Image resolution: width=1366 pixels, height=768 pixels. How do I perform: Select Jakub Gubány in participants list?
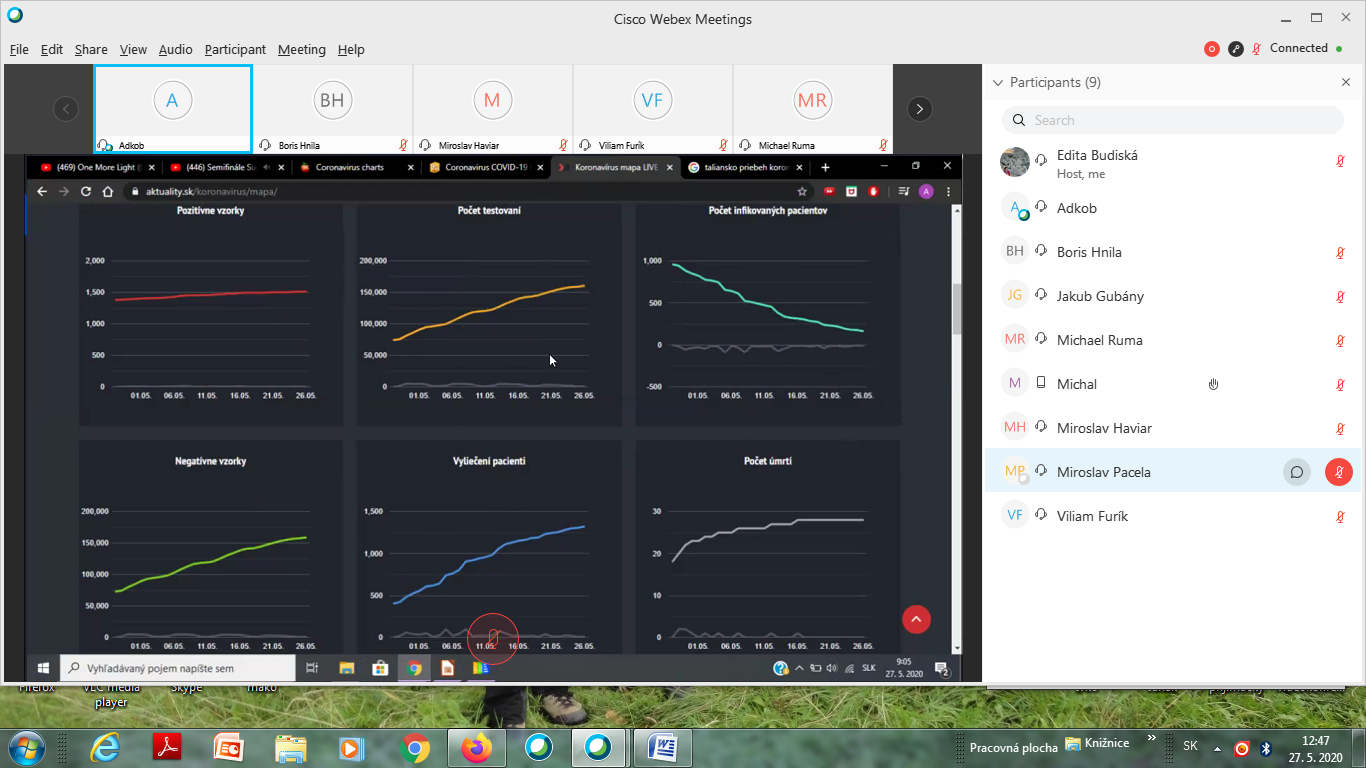click(x=1100, y=296)
